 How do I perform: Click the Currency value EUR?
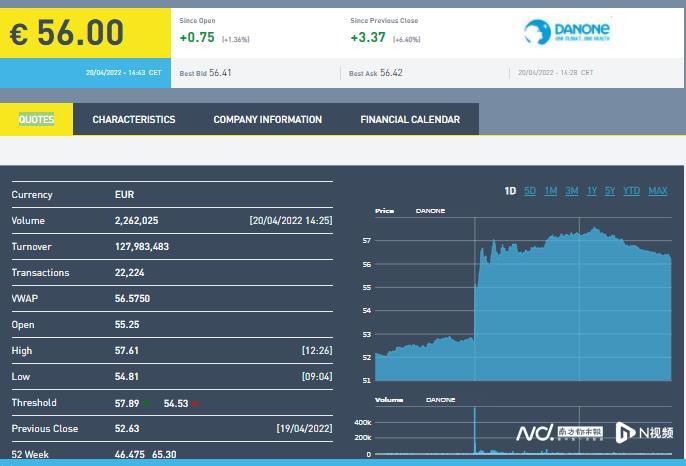pos(124,195)
